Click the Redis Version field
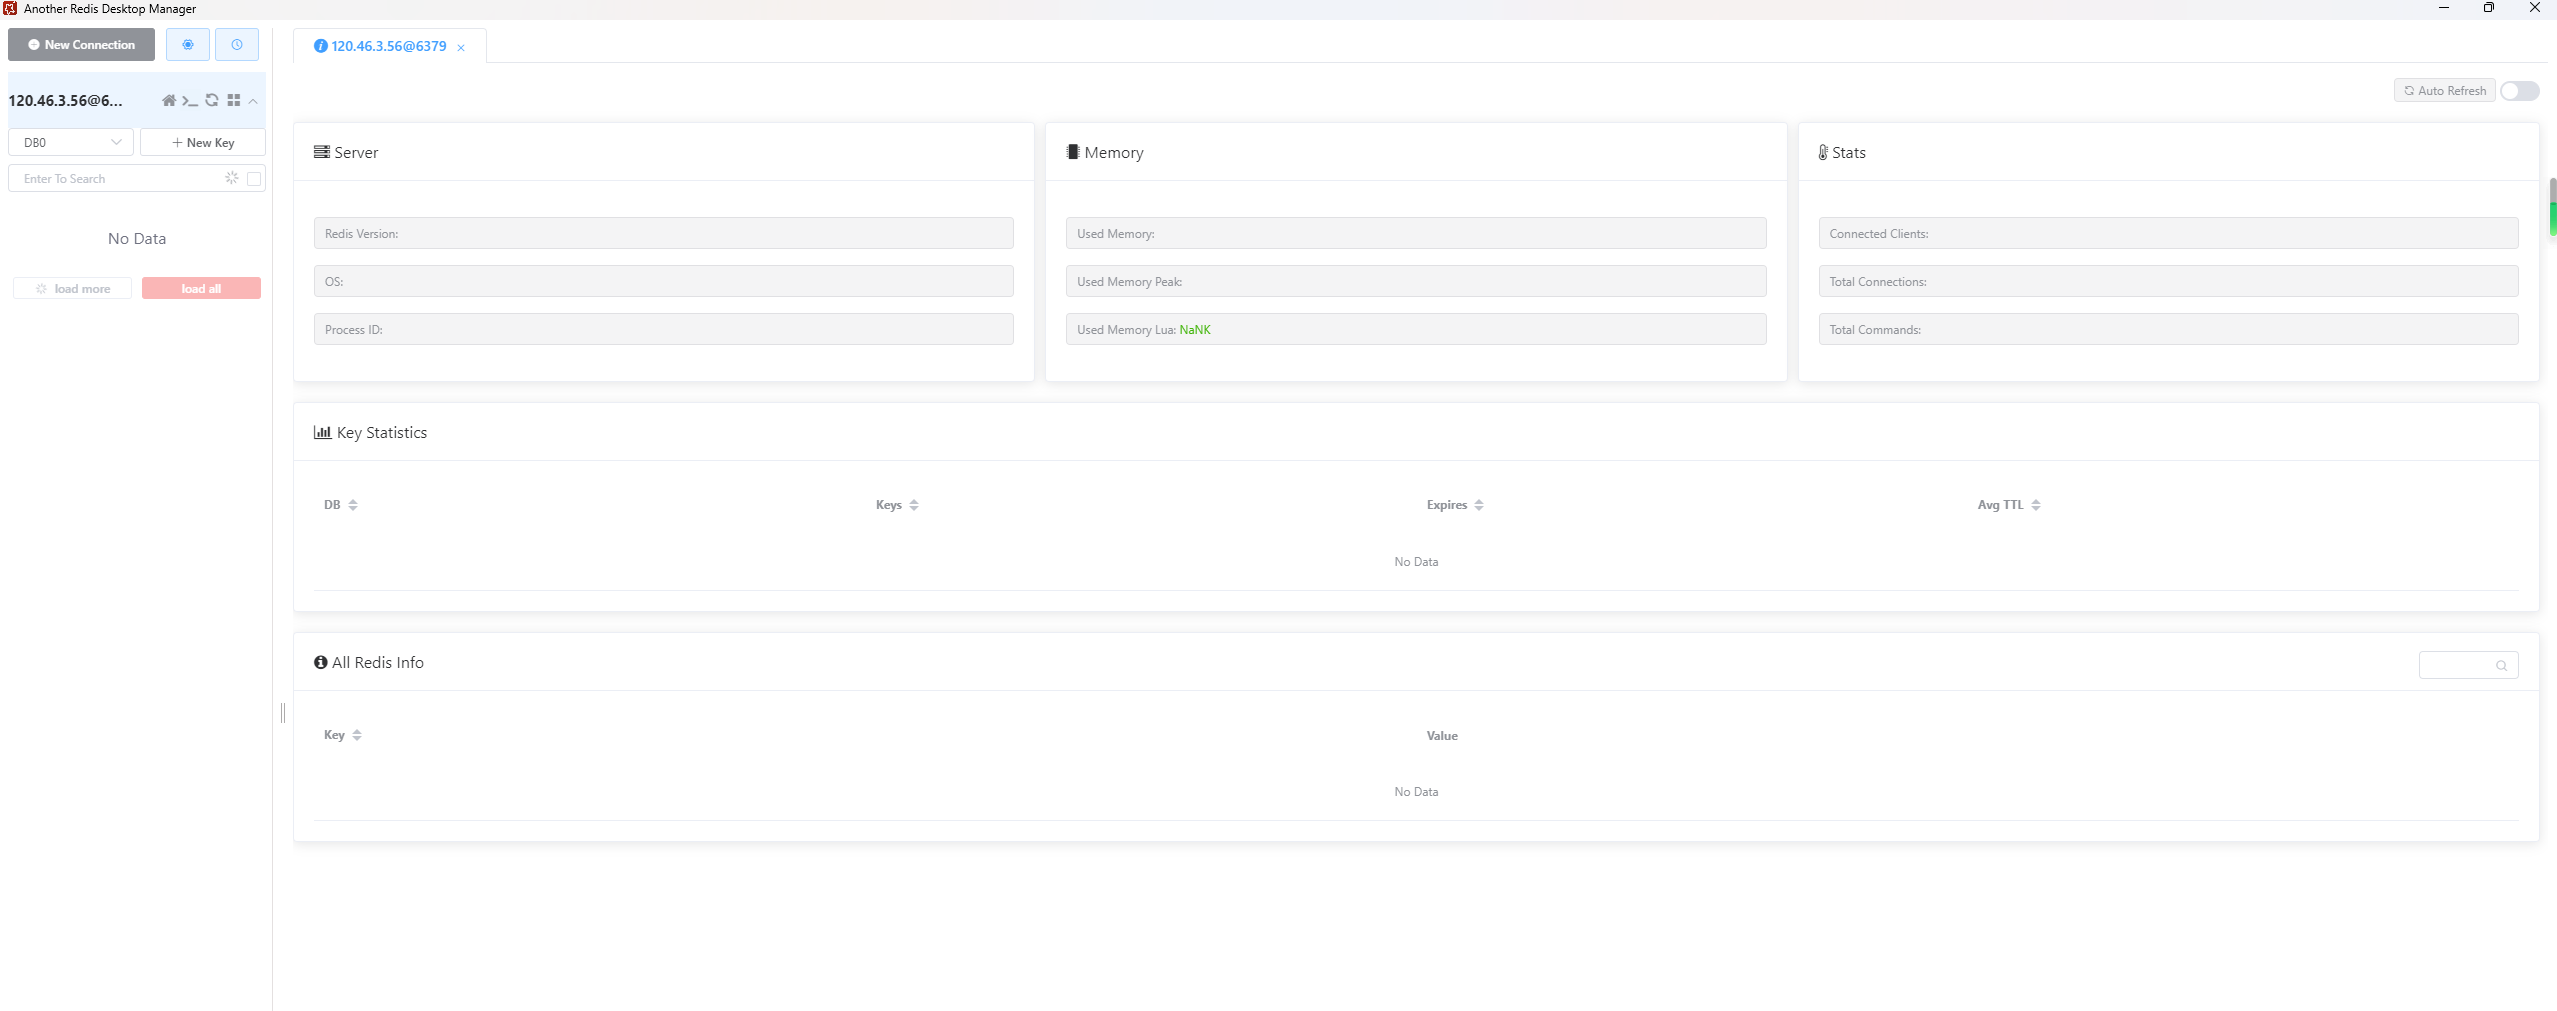The image size is (2557, 1011). [x=663, y=233]
